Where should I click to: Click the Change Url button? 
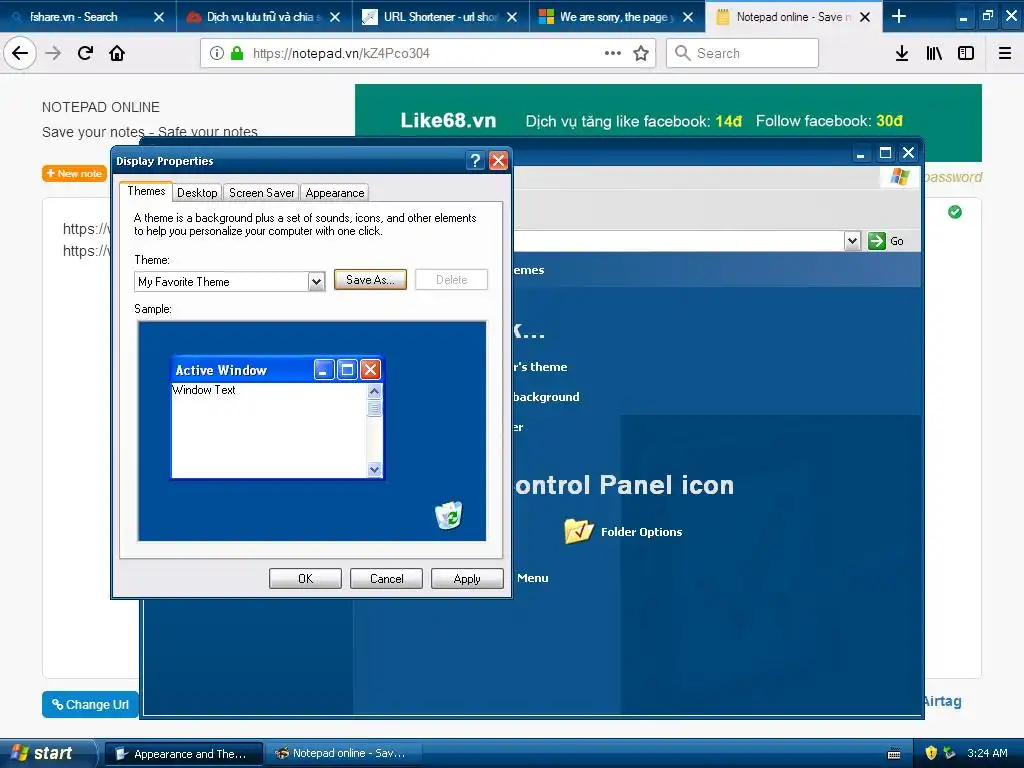click(x=90, y=704)
